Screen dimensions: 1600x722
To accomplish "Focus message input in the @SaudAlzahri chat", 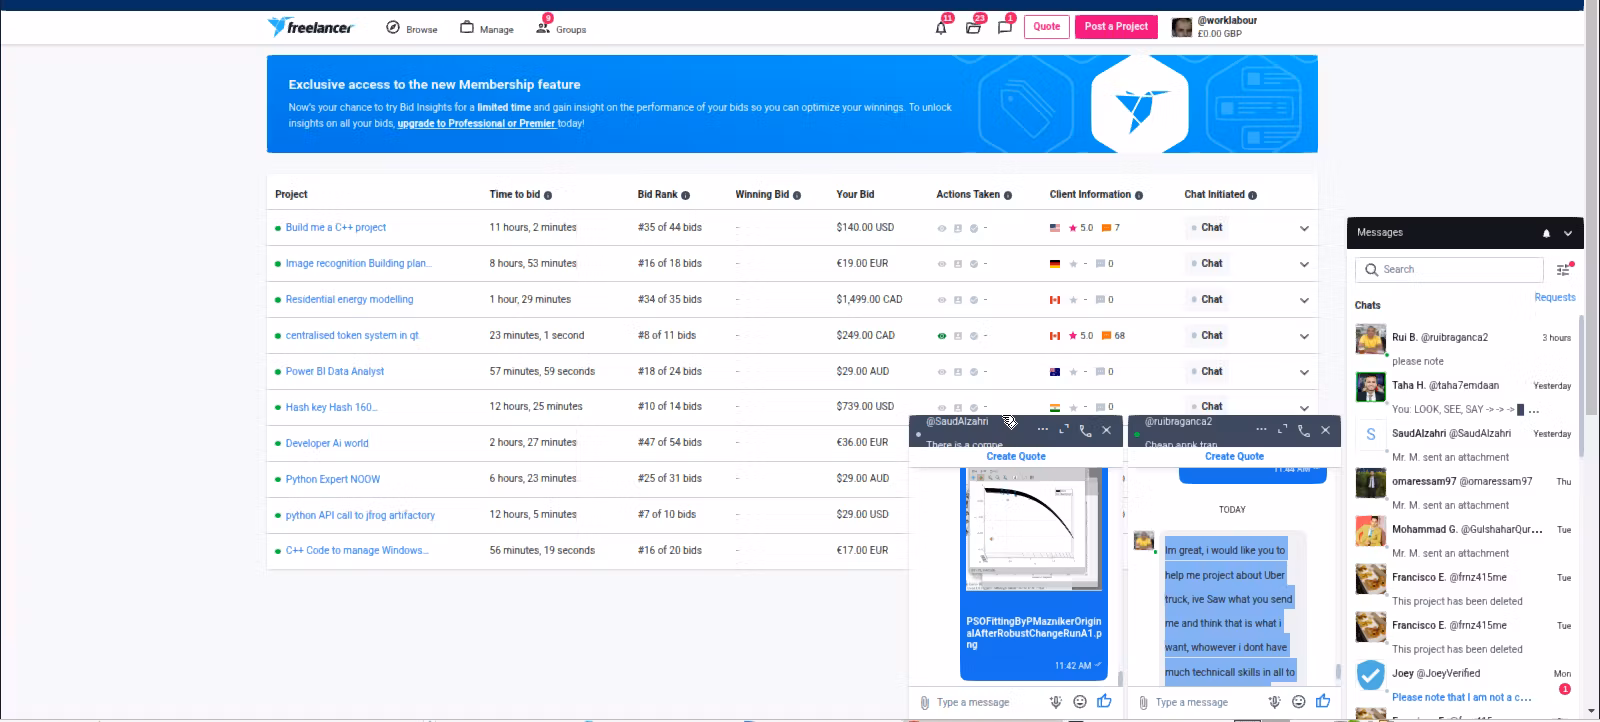I will point(985,702).
